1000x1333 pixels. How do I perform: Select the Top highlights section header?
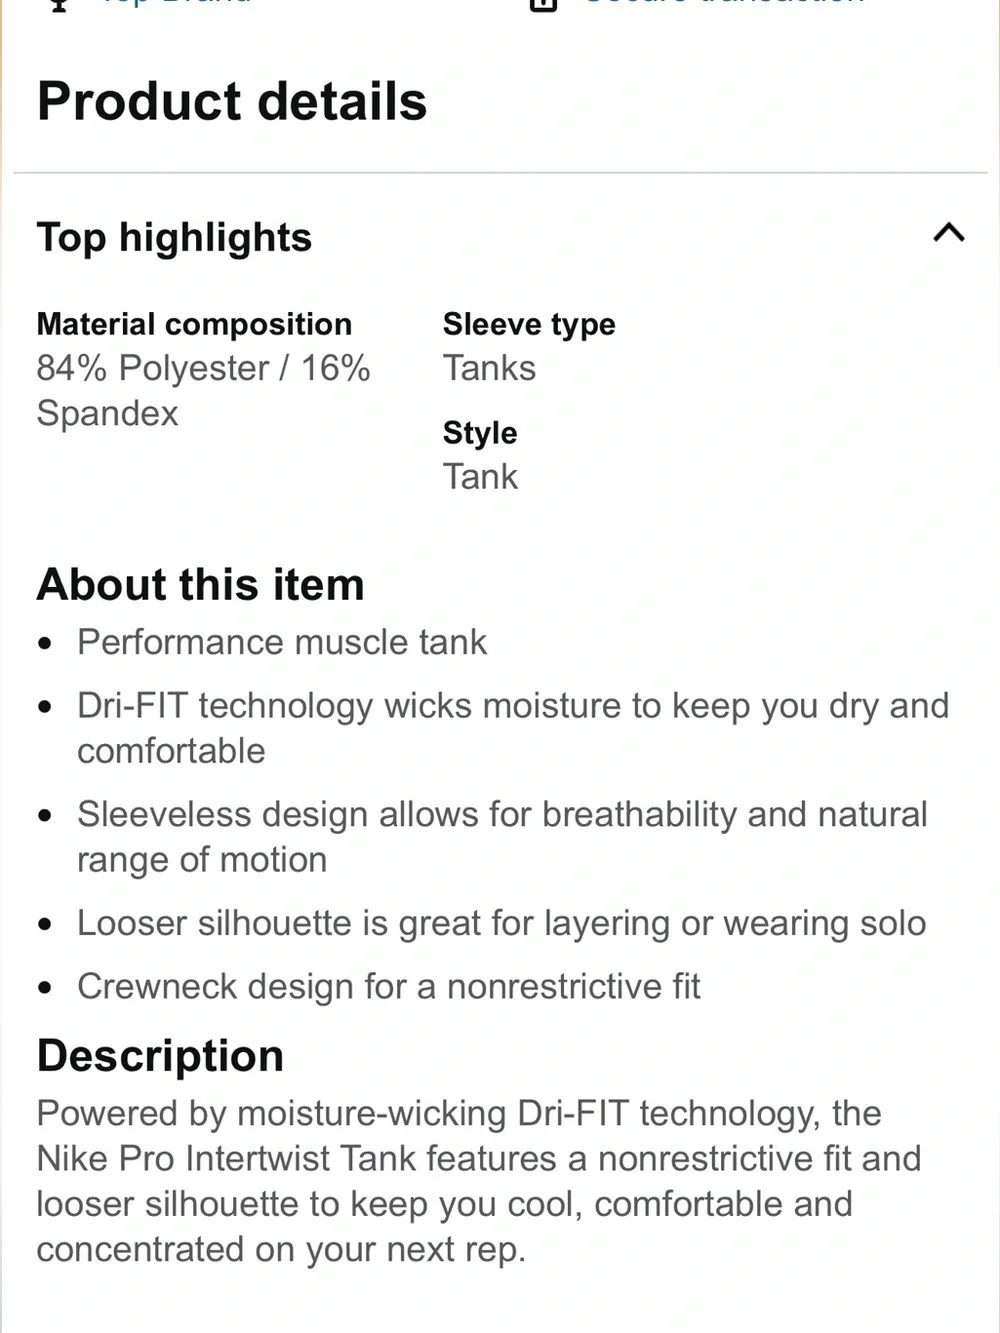click(174, 238)
